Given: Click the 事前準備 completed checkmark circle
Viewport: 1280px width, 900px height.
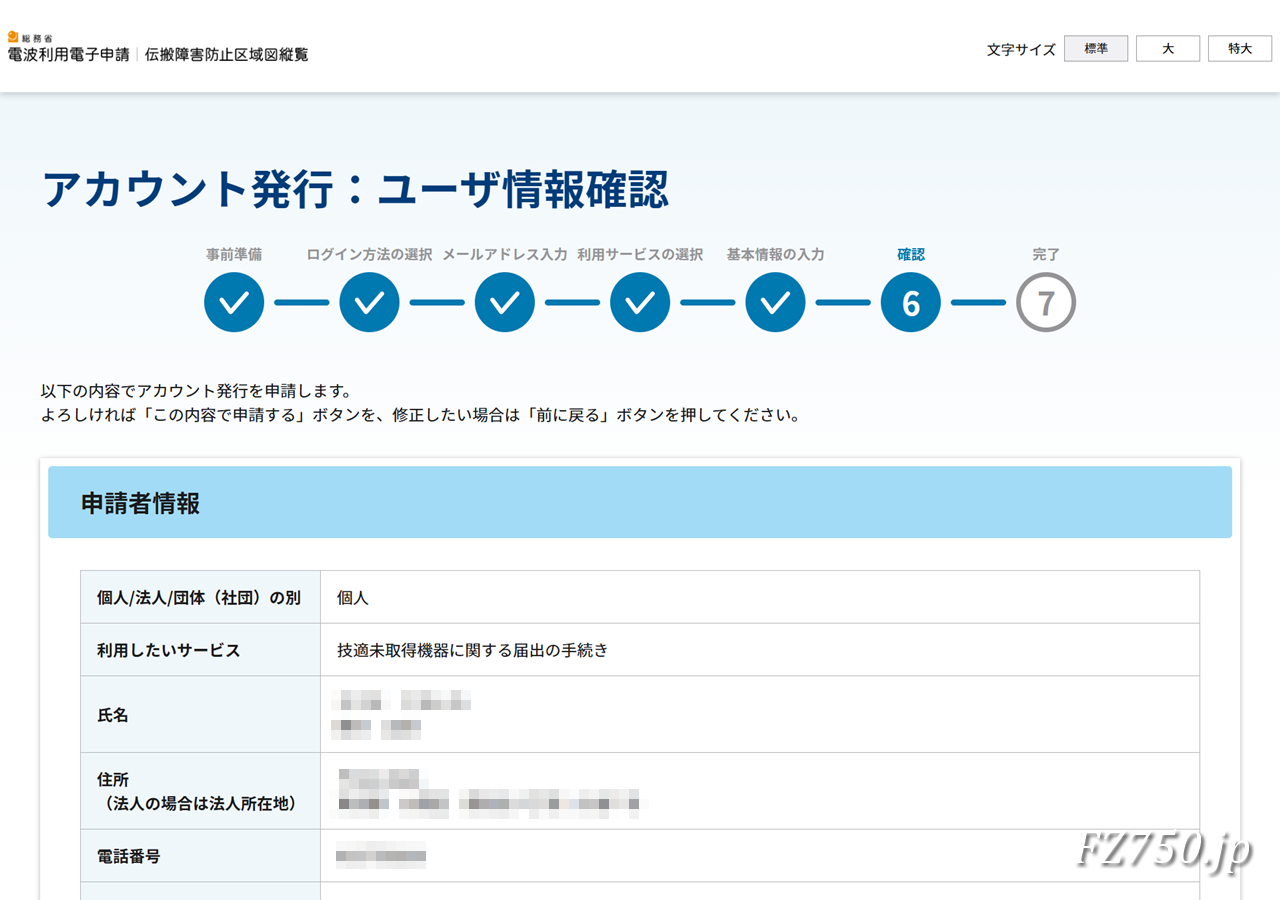Looking at the screenshot, I should [x=233, y=302].
